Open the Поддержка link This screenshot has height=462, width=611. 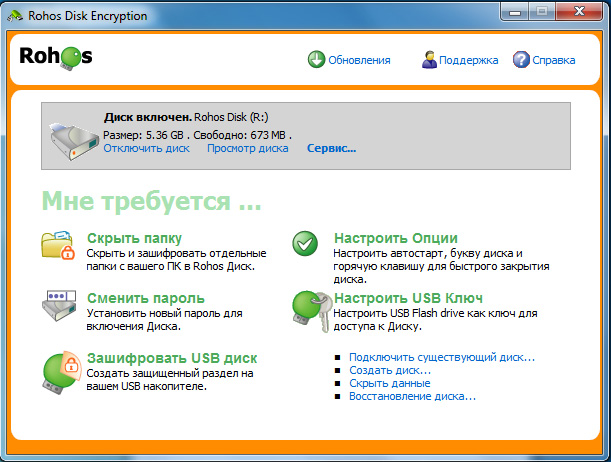pyautogui.click(x=468, y=60)
